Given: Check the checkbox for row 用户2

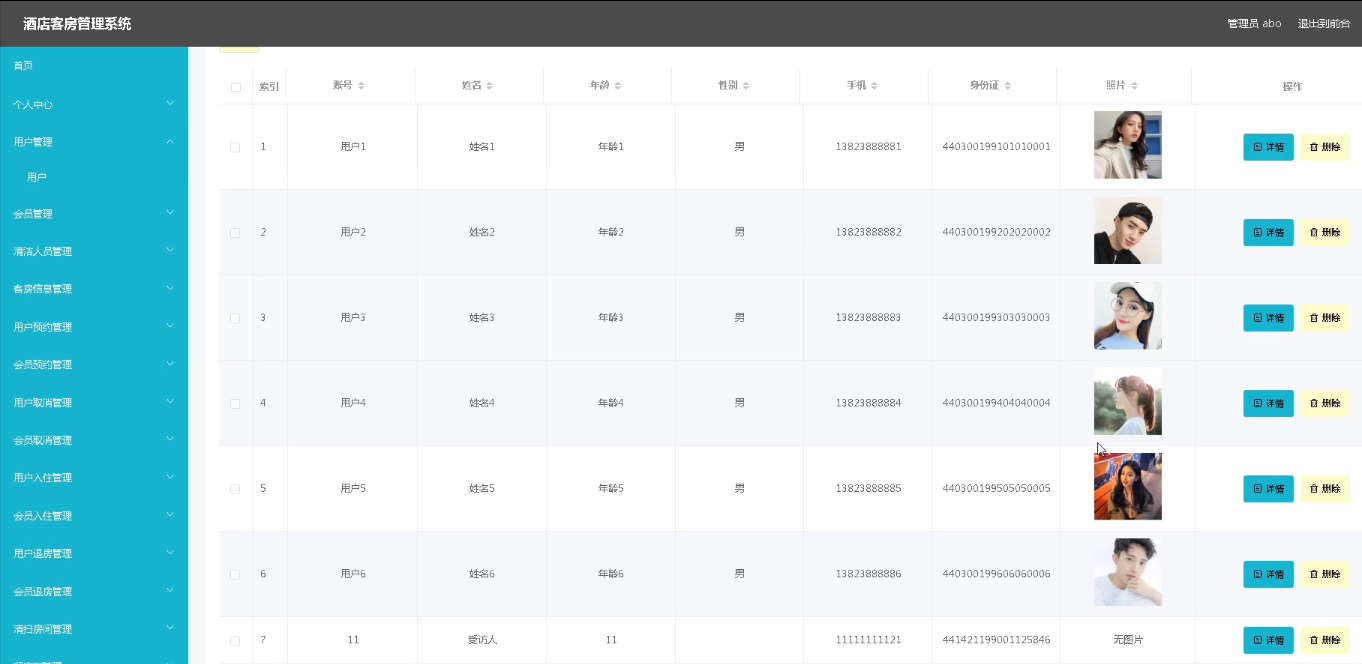Looking at the screenshot, I should pyautogui.click(x=235, y=232).
